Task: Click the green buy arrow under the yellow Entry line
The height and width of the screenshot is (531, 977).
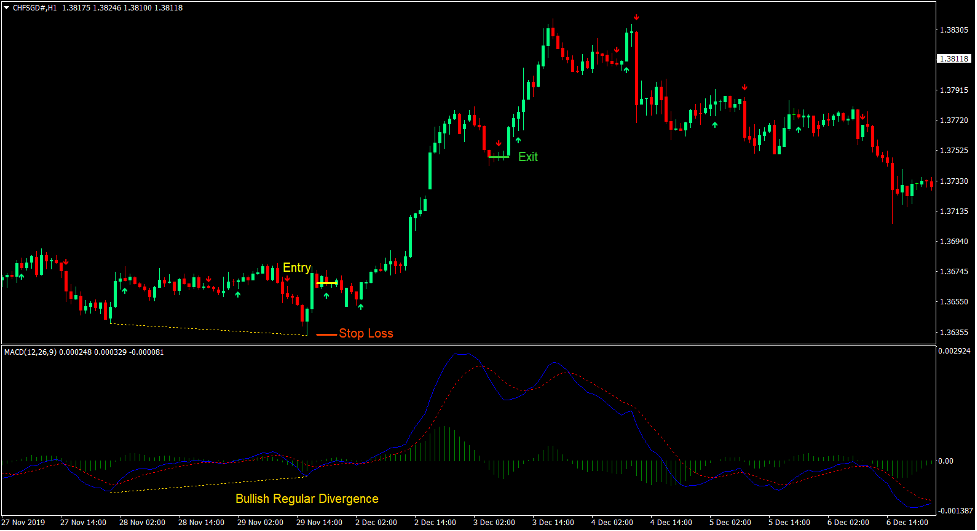Action: [x=326, y=296]
